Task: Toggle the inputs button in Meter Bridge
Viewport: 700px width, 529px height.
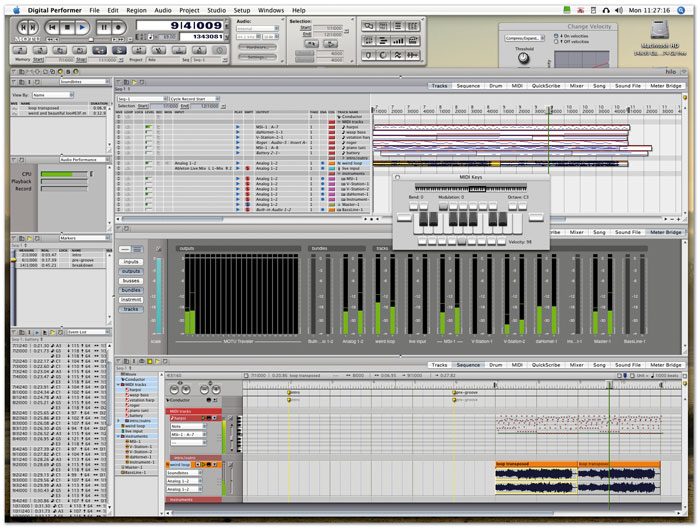Action: [131, 262]
